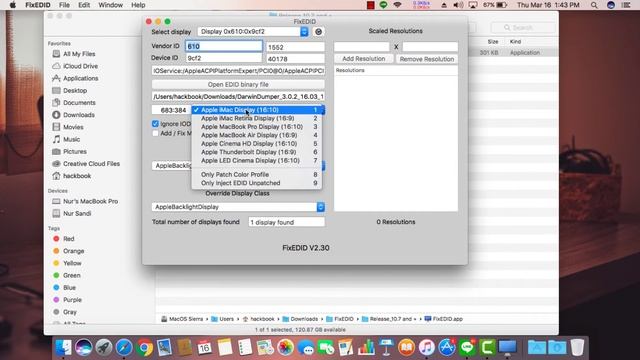The image size is (640, 360).
Task: Open the Photos pinwheel icon in Dock
Action: [285, 348]
